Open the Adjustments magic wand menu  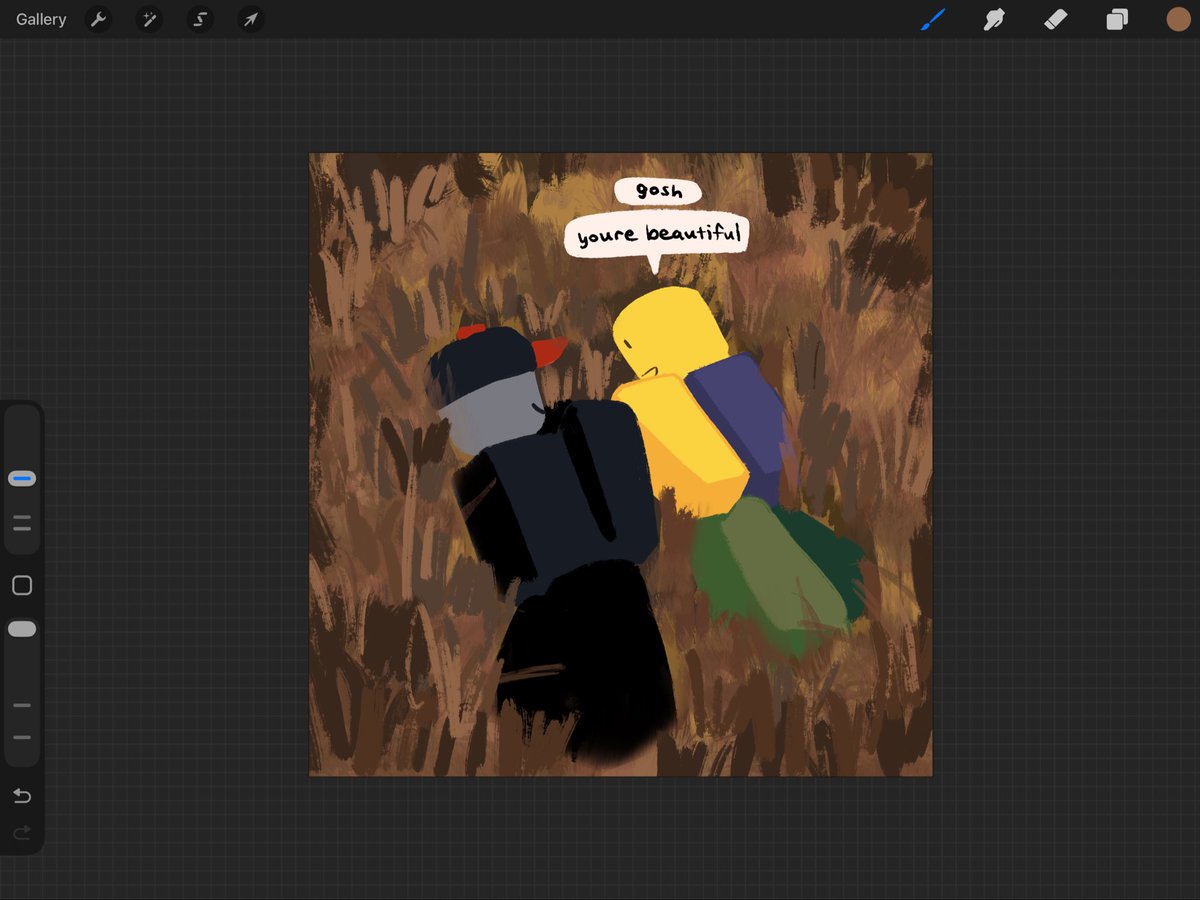149,19
